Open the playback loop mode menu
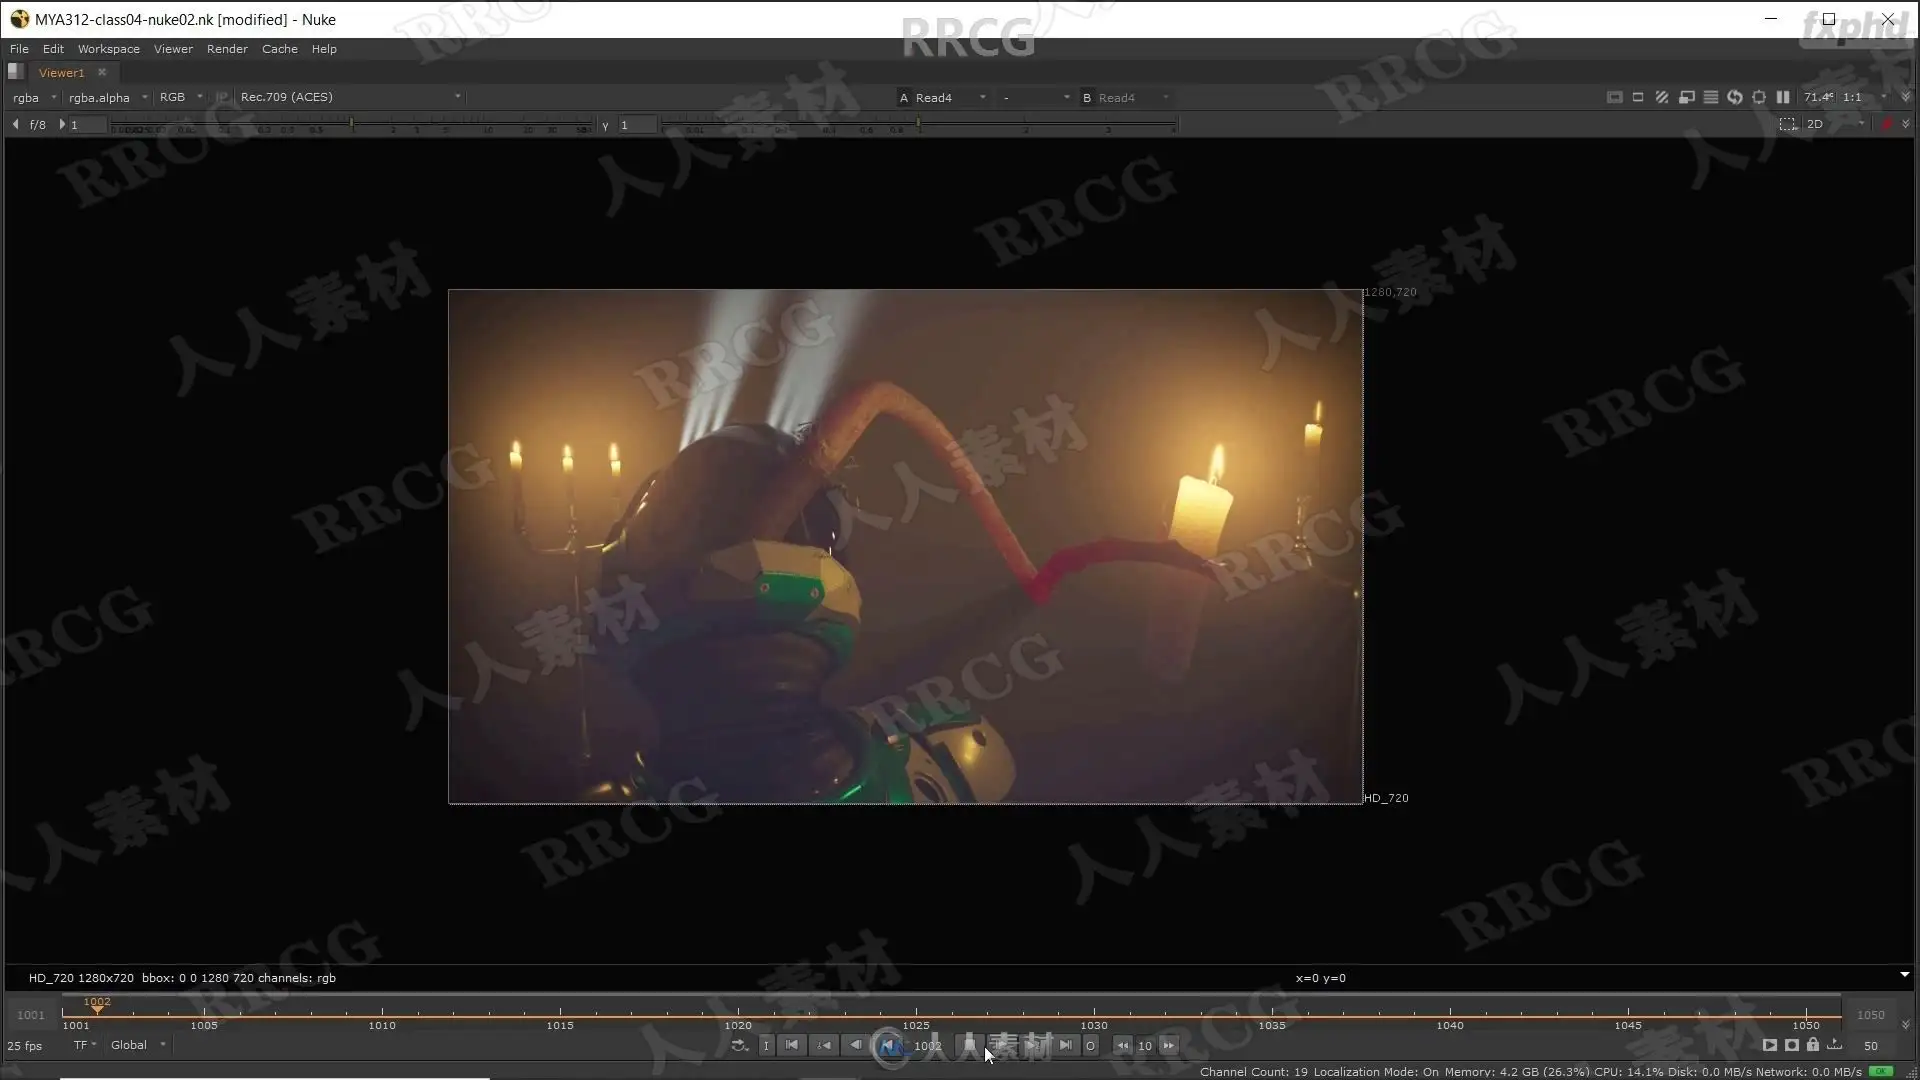The width and height of the screenshot is (1920, 1080). coord(740,1045)
